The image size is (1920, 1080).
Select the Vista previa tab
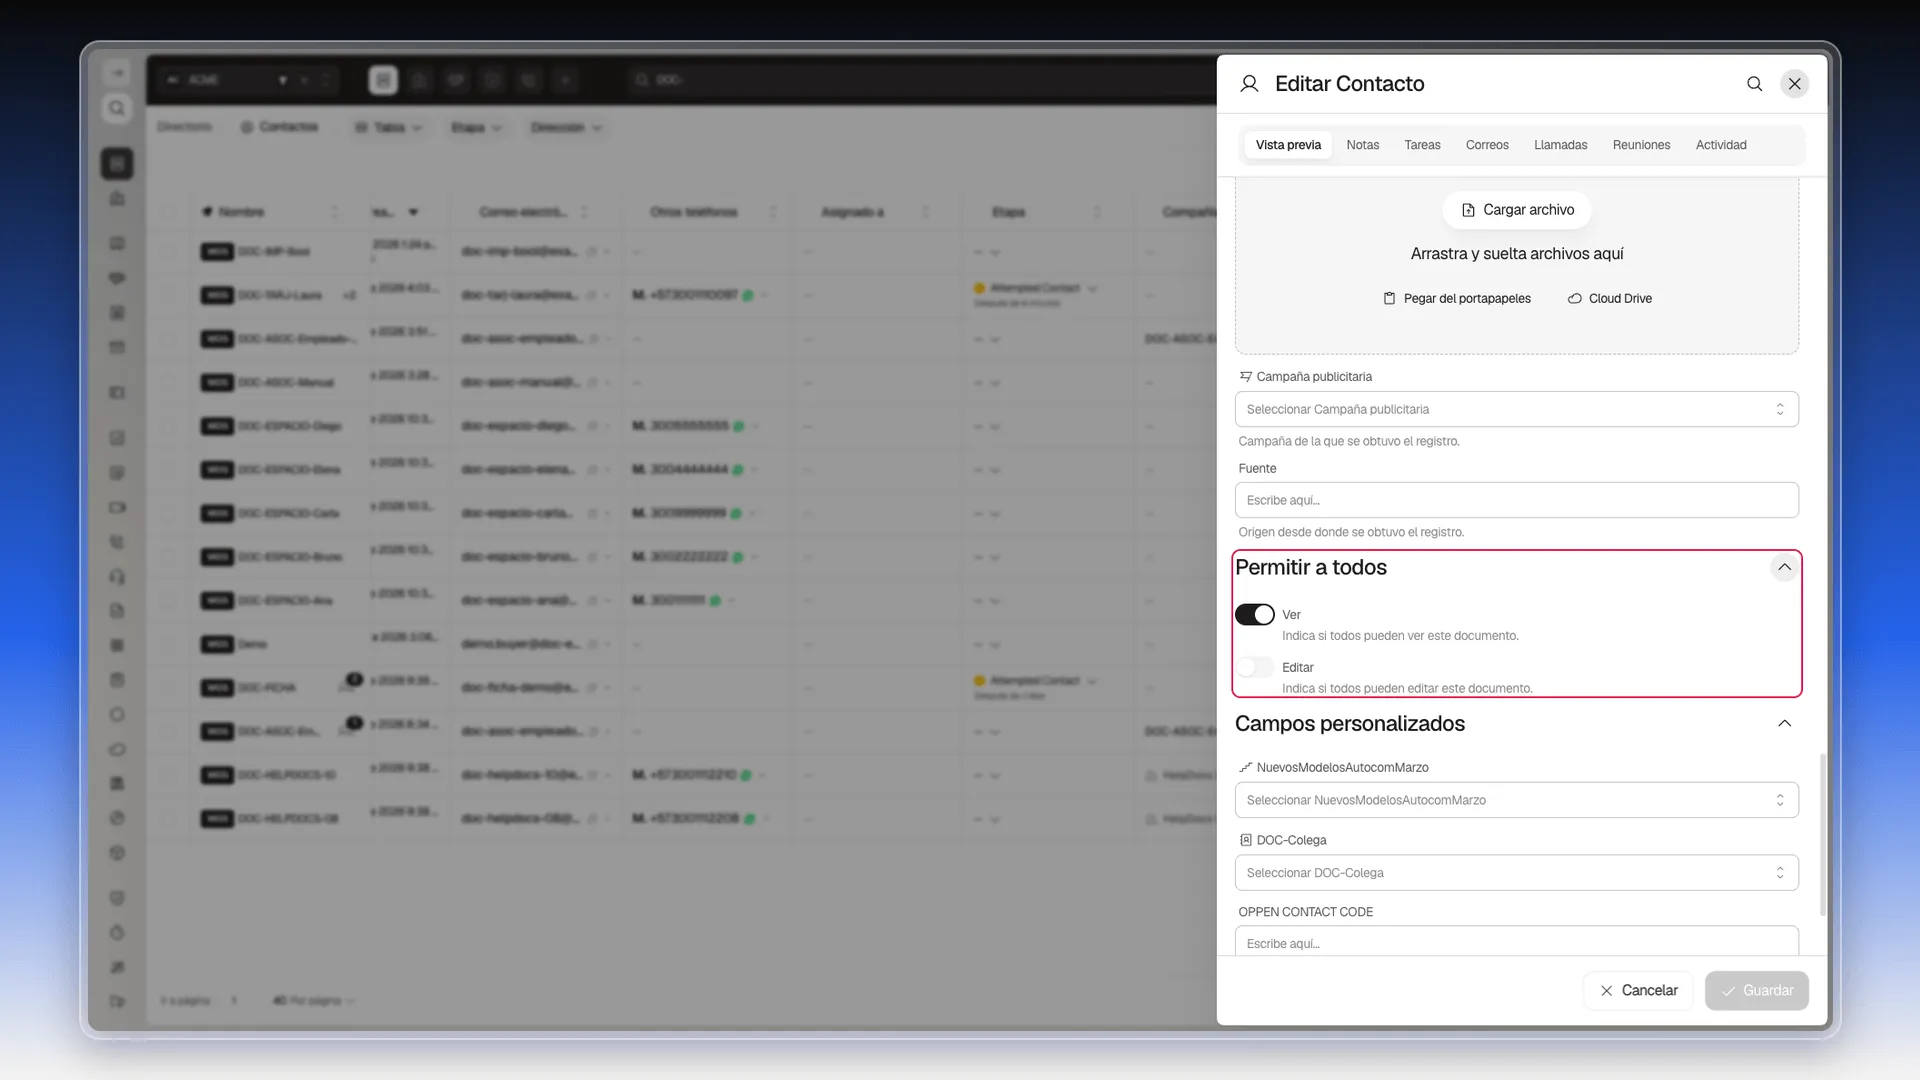coord(1288,145)
